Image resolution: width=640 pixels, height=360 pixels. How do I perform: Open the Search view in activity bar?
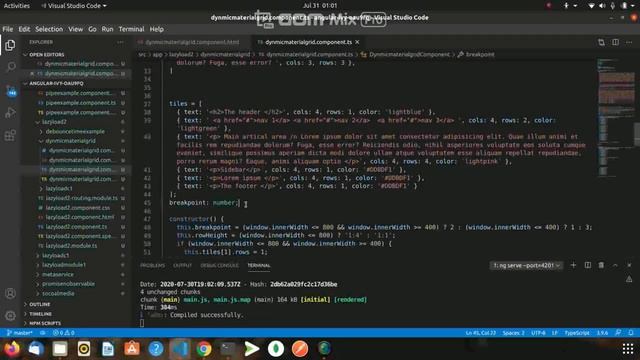(x=10, y=67)
